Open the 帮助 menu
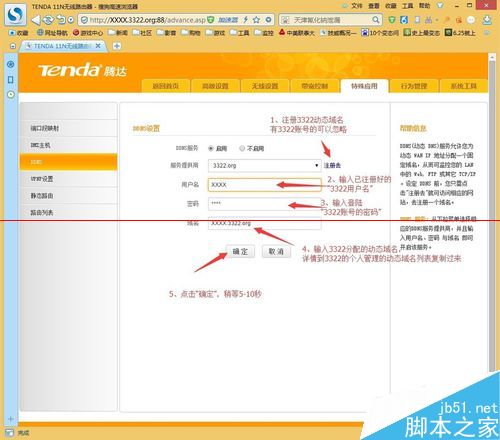This screenshot has width=500, height=440. (x=424, y=6)
